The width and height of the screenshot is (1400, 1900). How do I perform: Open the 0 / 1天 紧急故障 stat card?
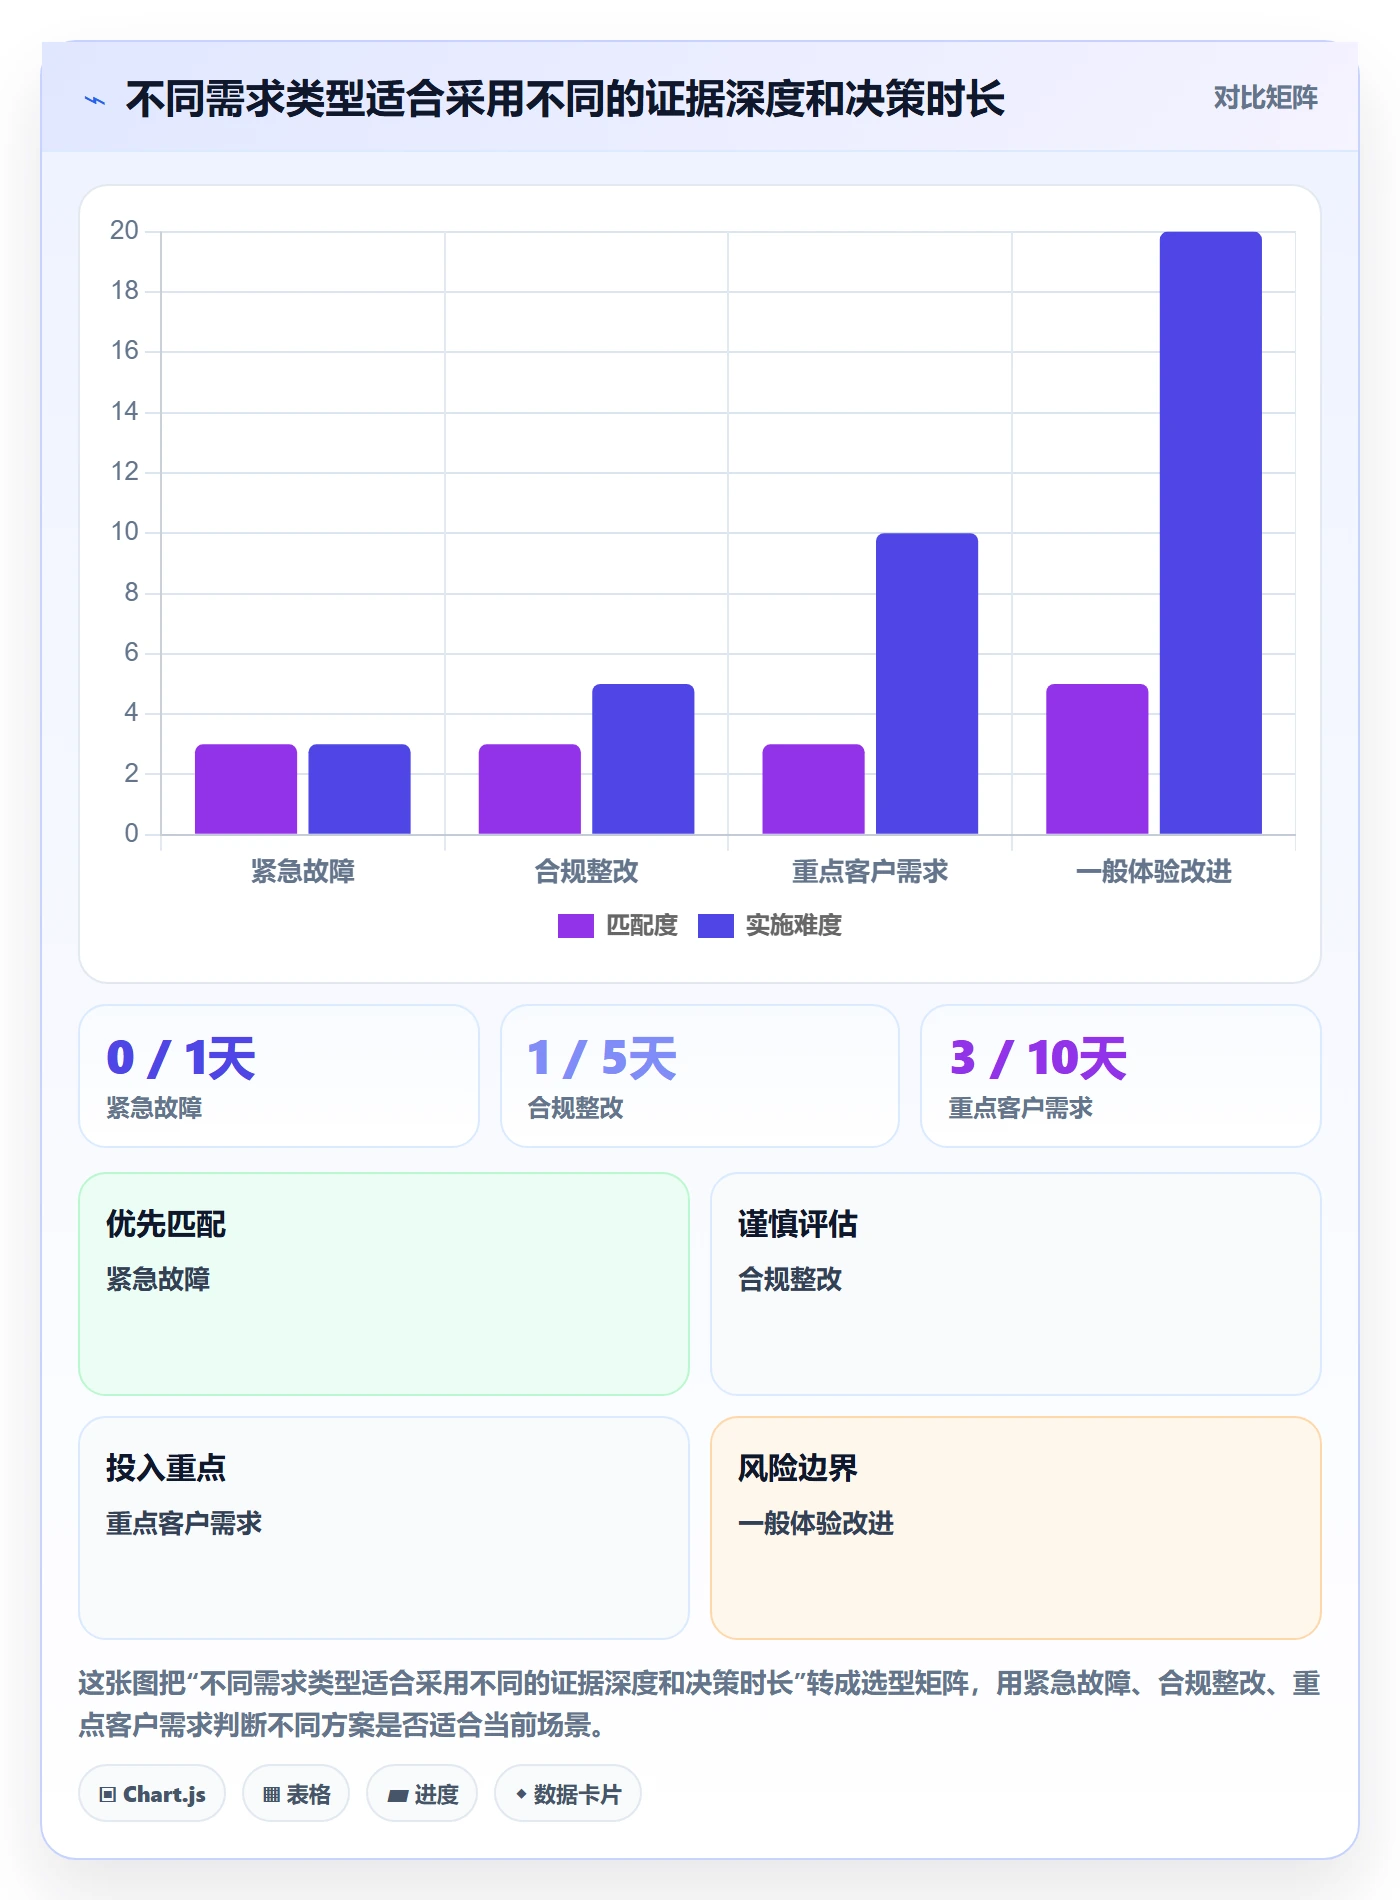pos(279,1076)
